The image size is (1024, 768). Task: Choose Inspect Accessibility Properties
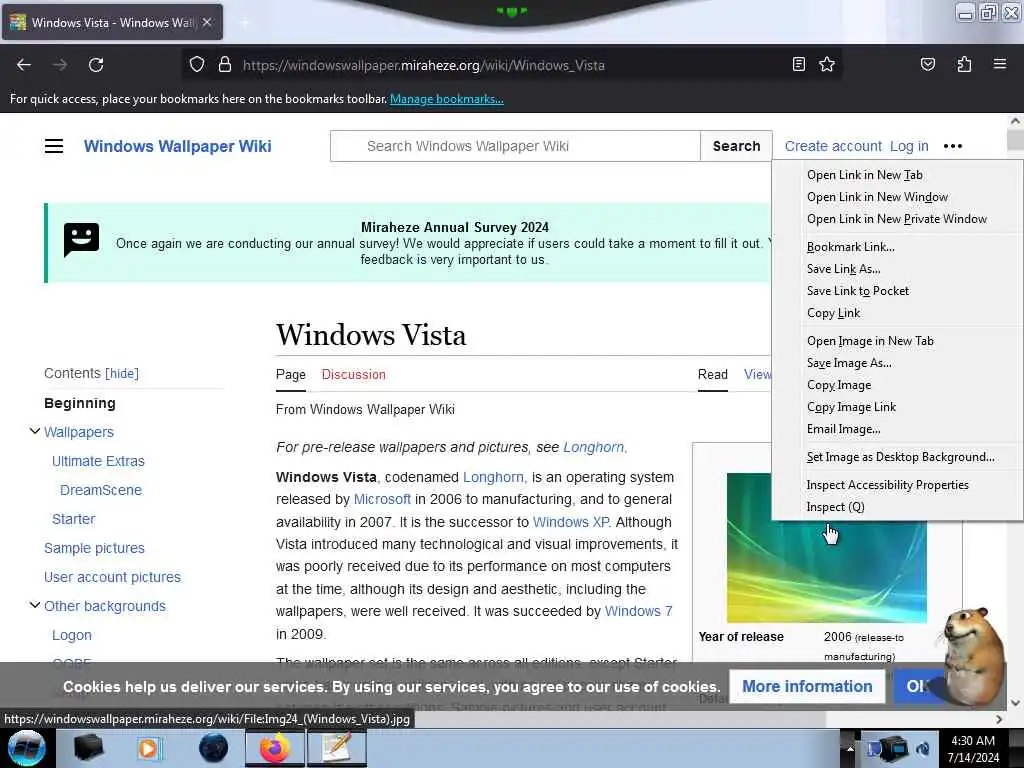pos(897,485)
